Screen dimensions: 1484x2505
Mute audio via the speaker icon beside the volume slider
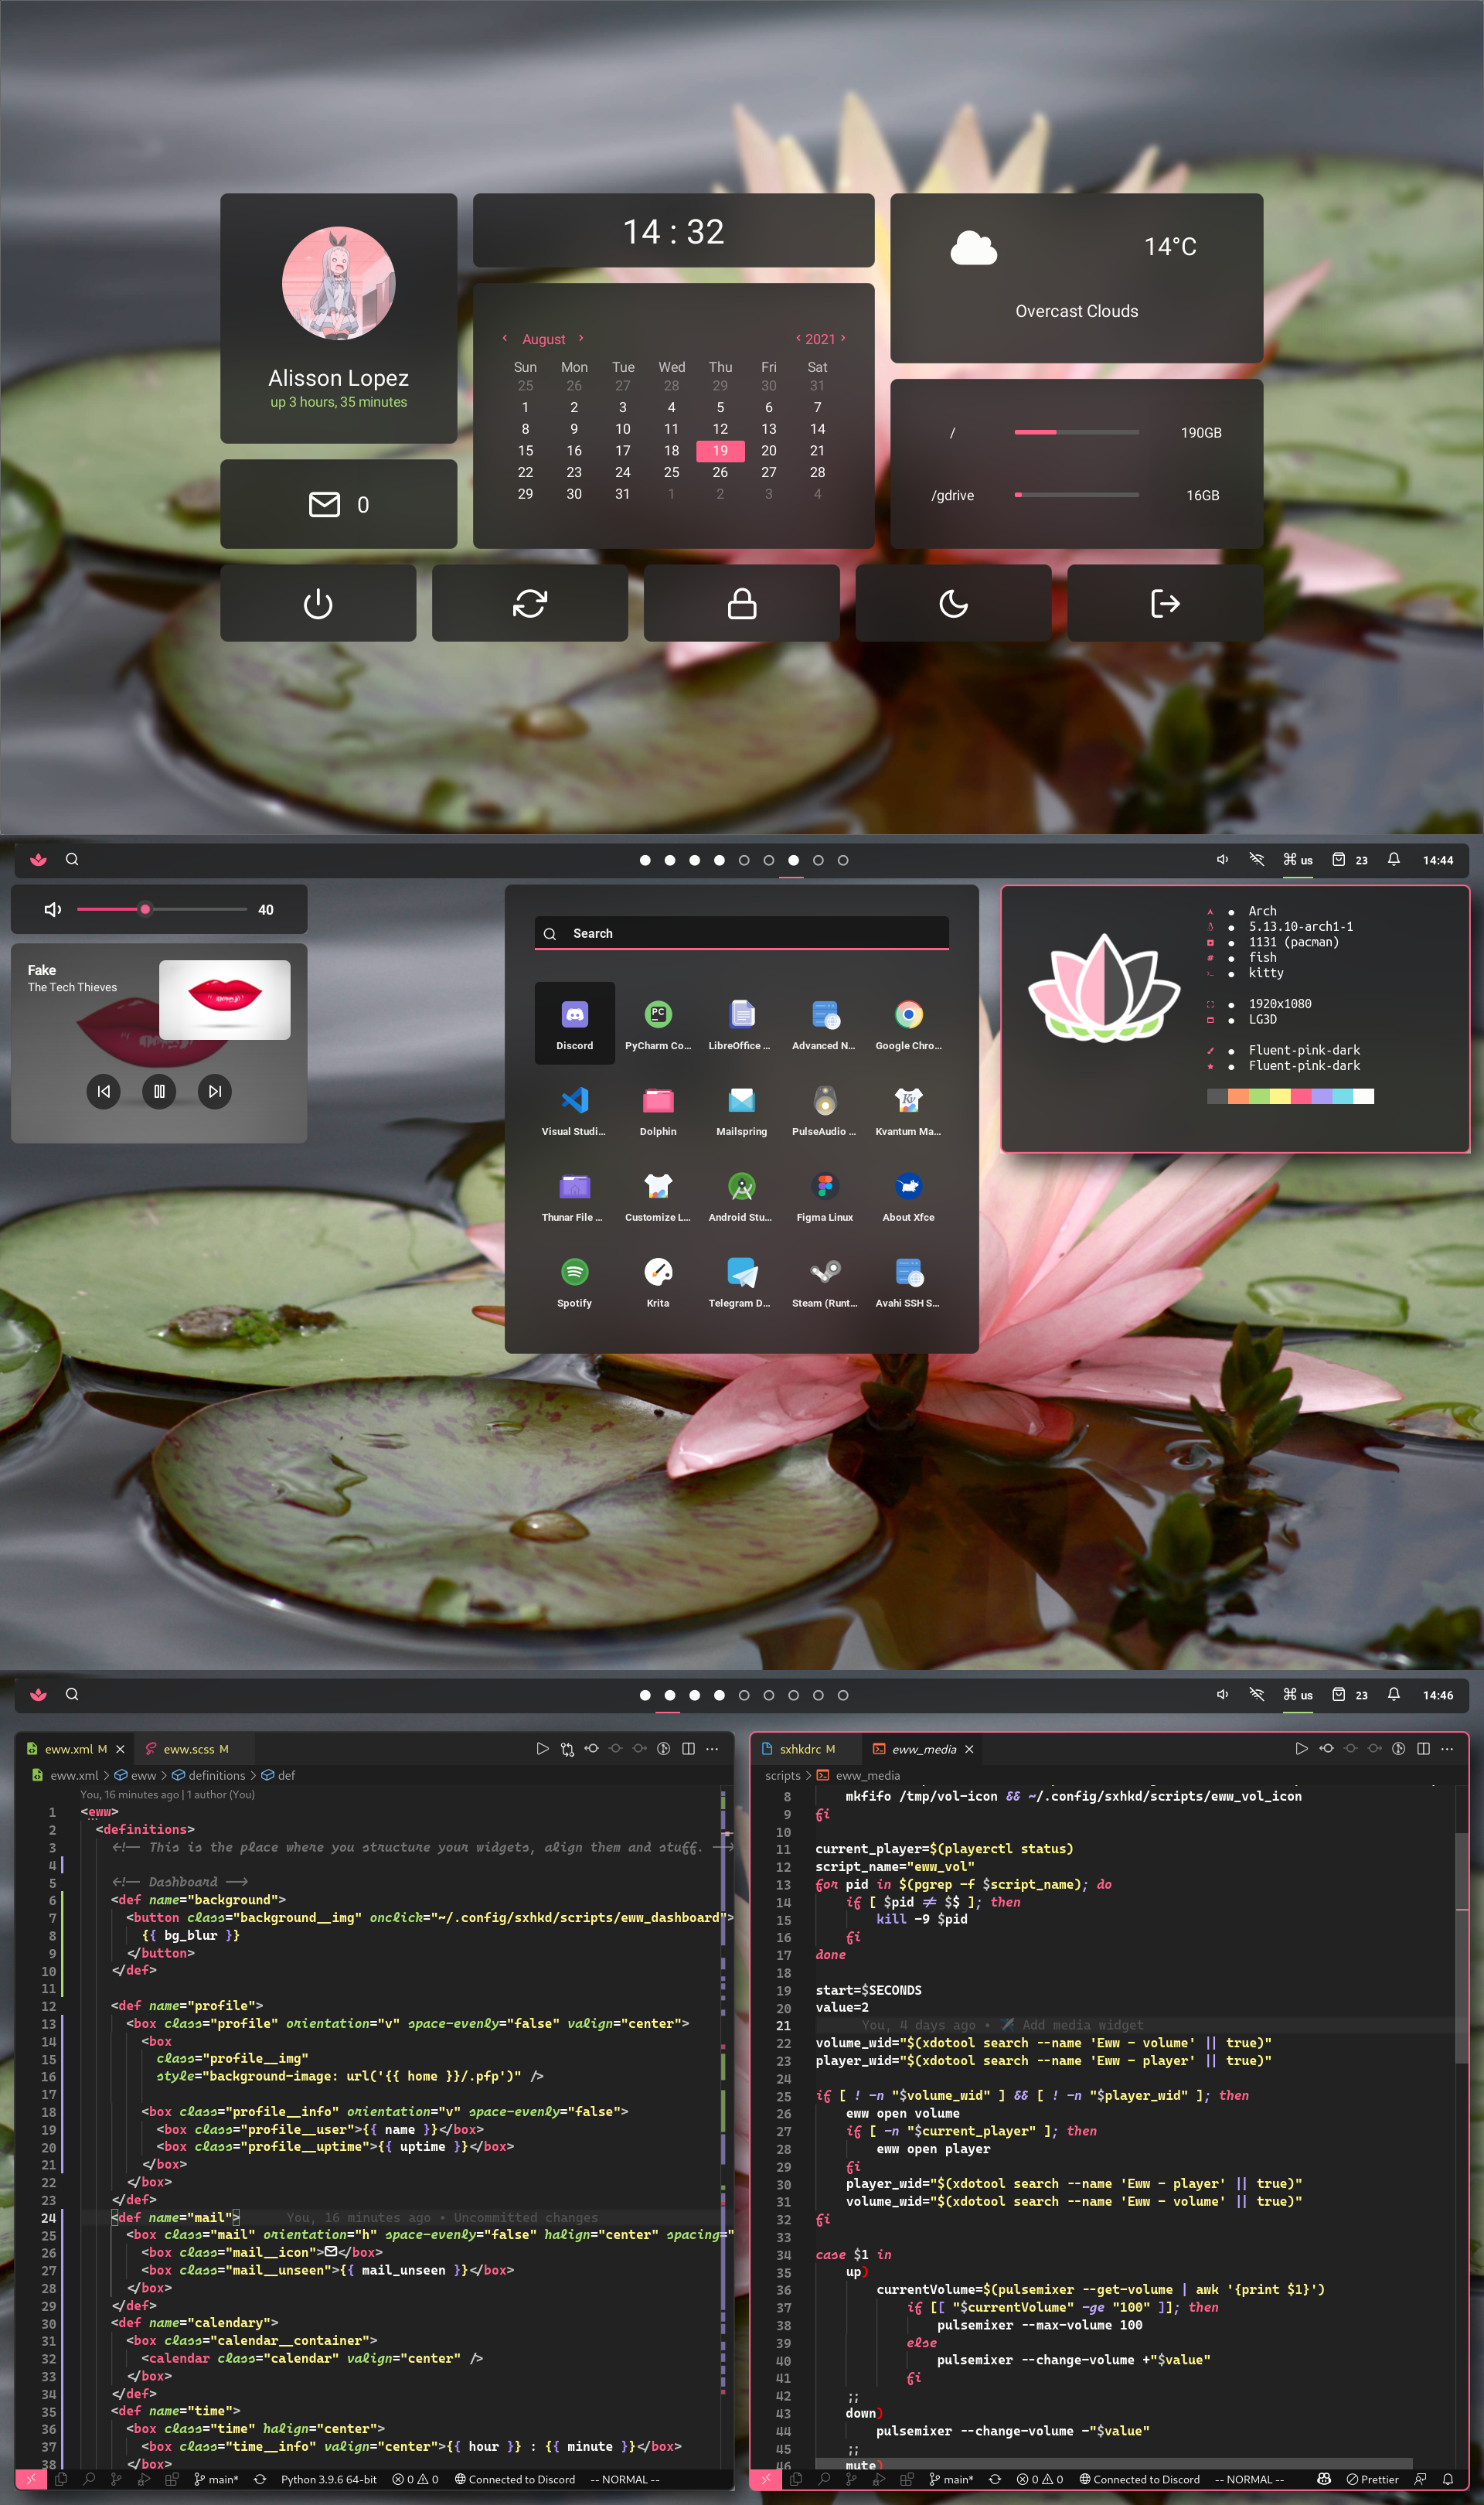click(53, 909)
